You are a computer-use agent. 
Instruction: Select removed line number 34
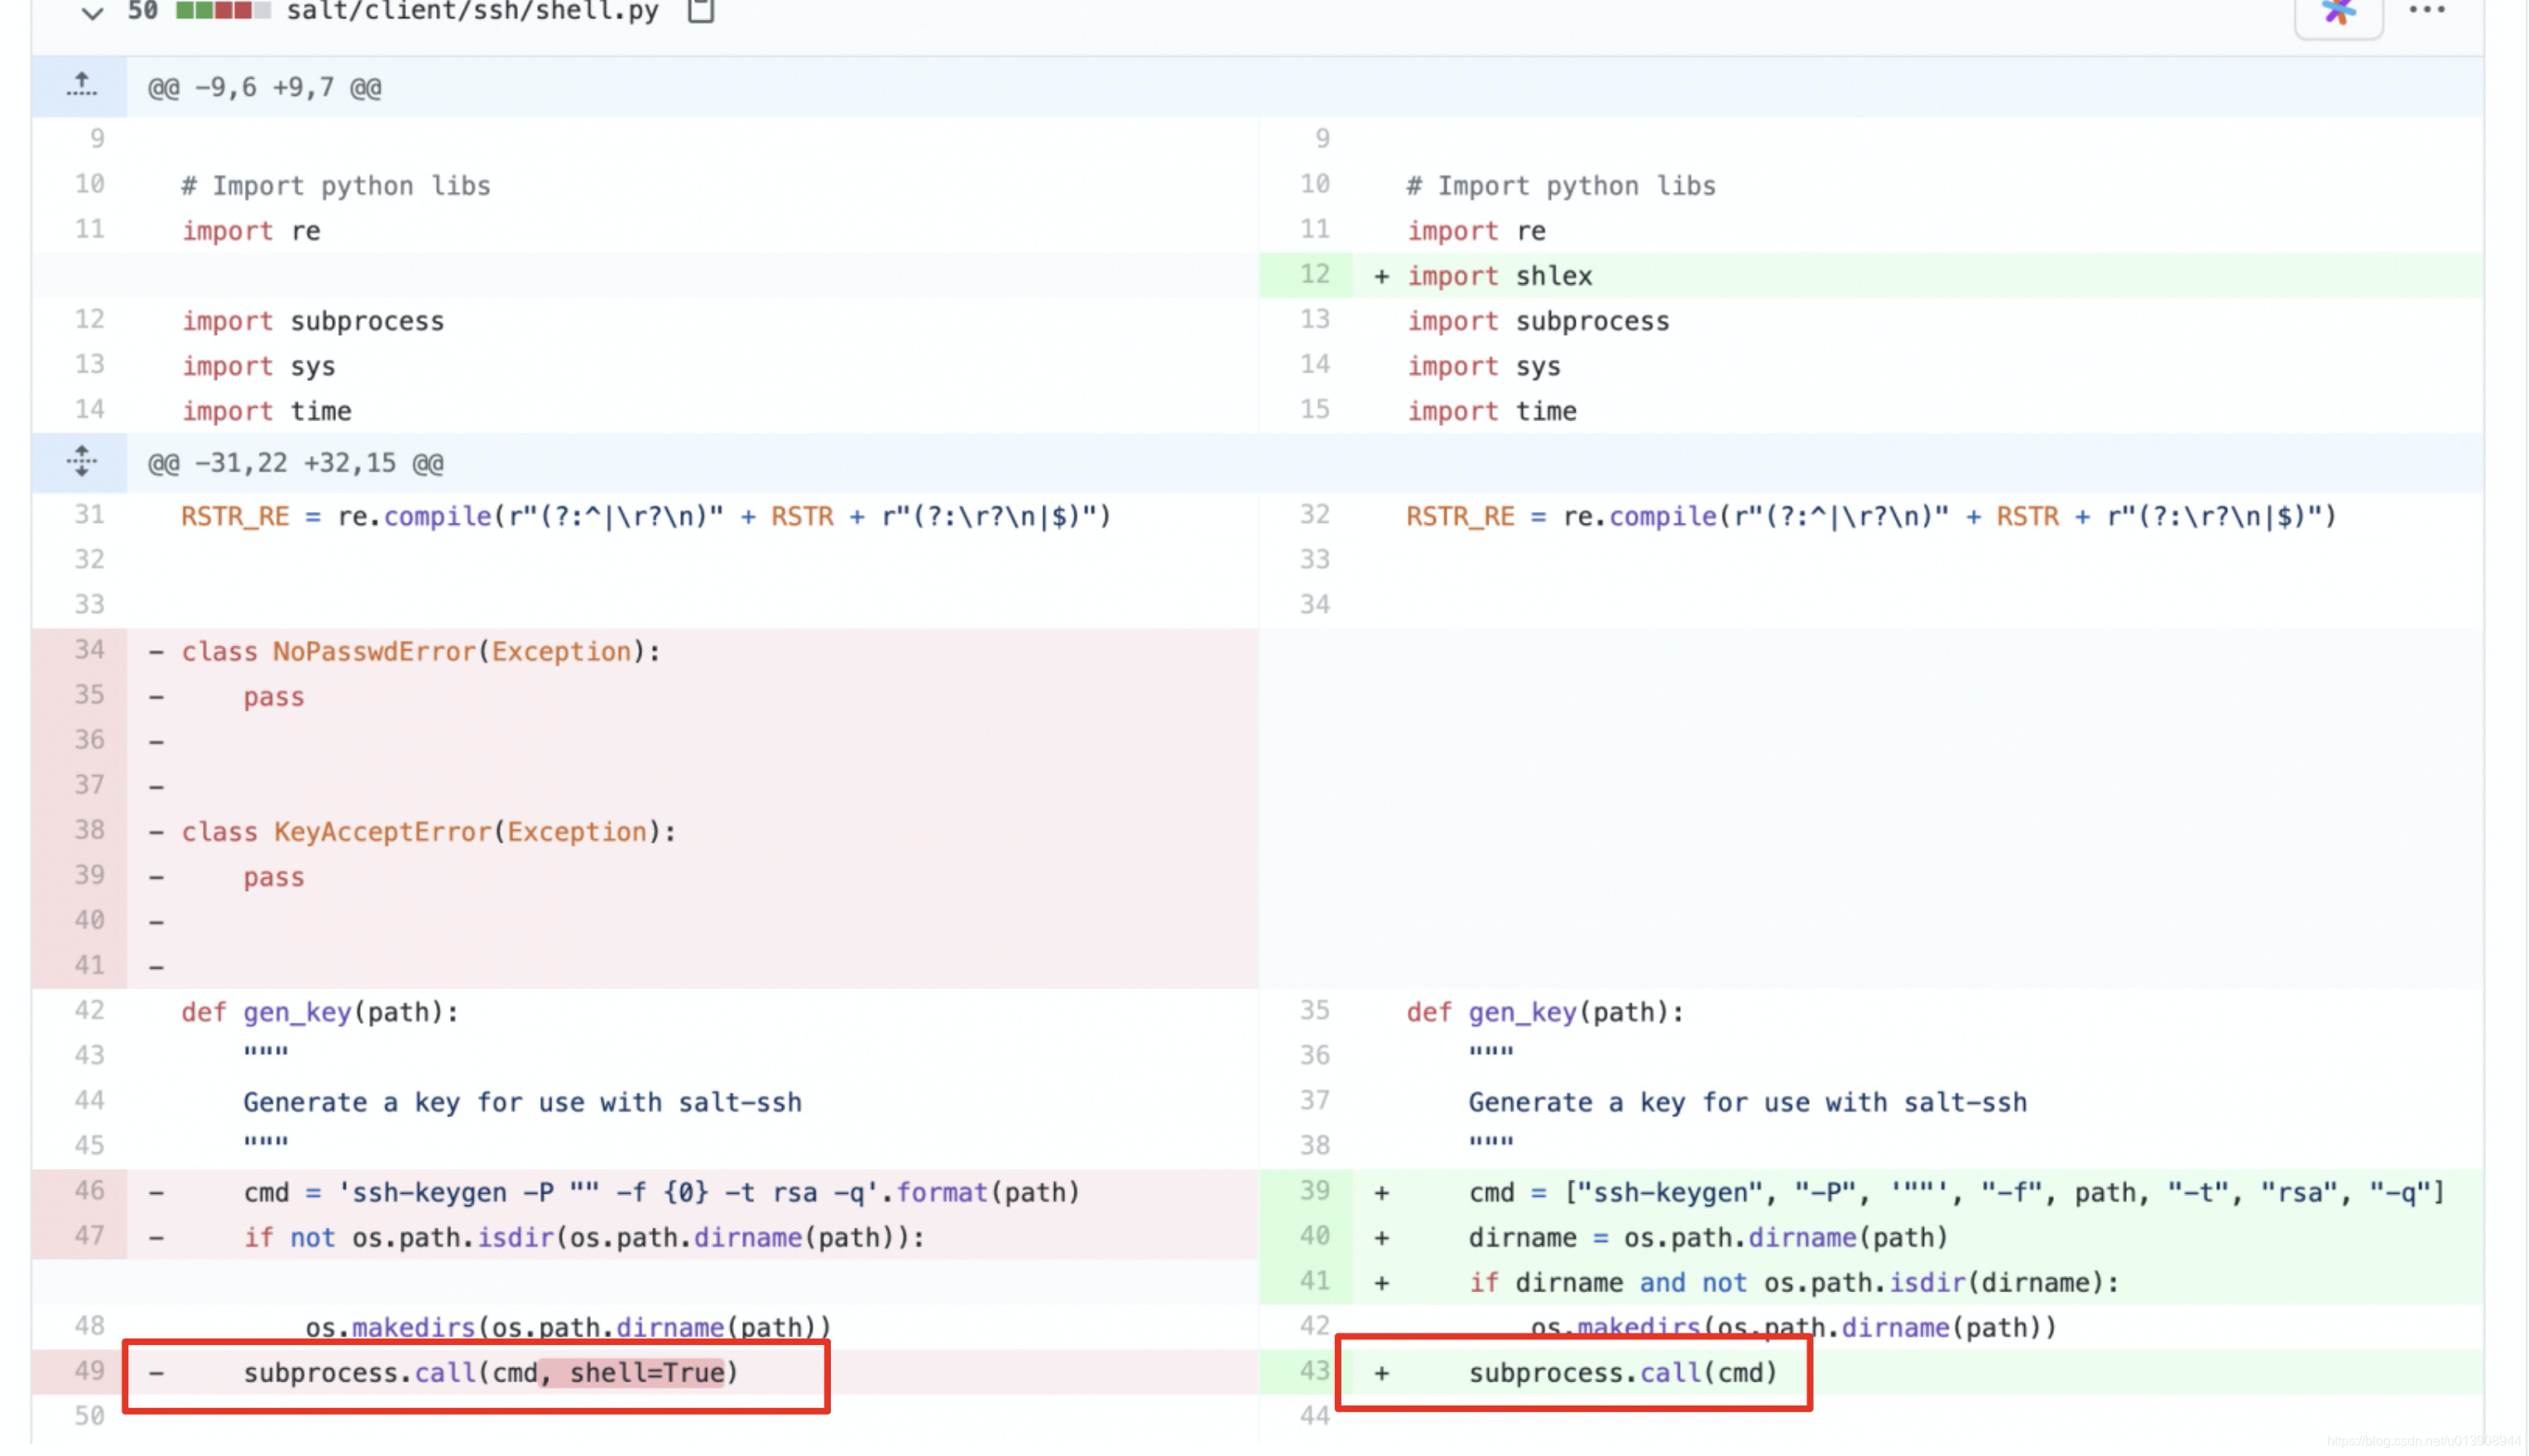pyautogui.click(x=89, y=650)
